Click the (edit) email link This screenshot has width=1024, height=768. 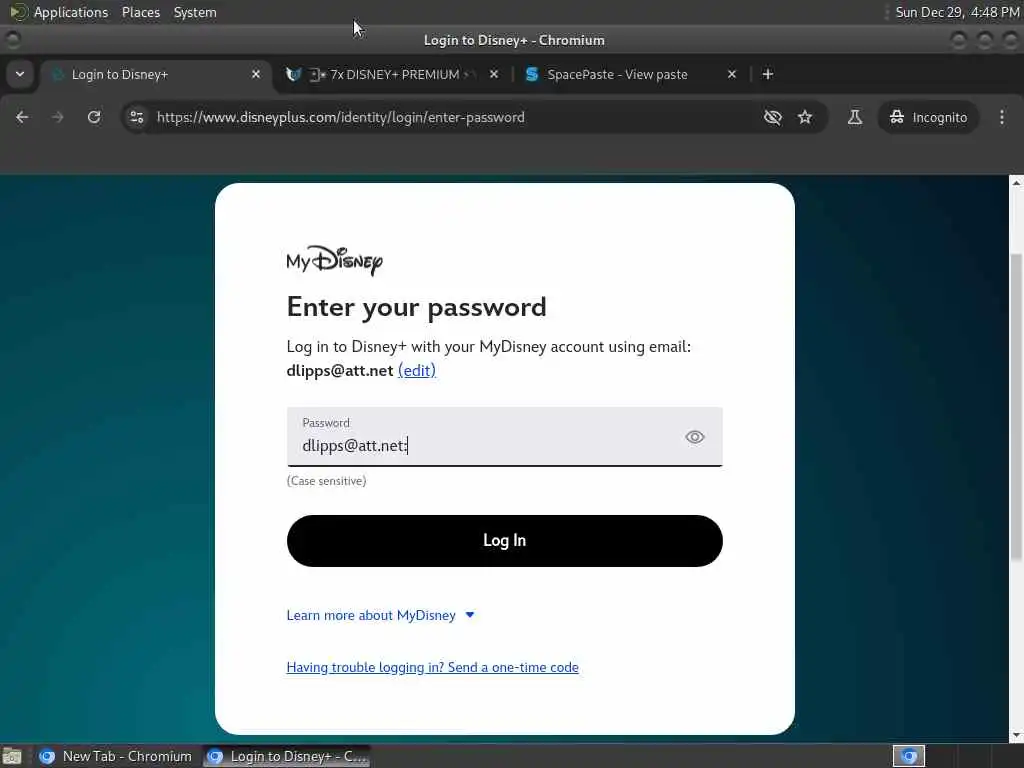tap(417, 370)
